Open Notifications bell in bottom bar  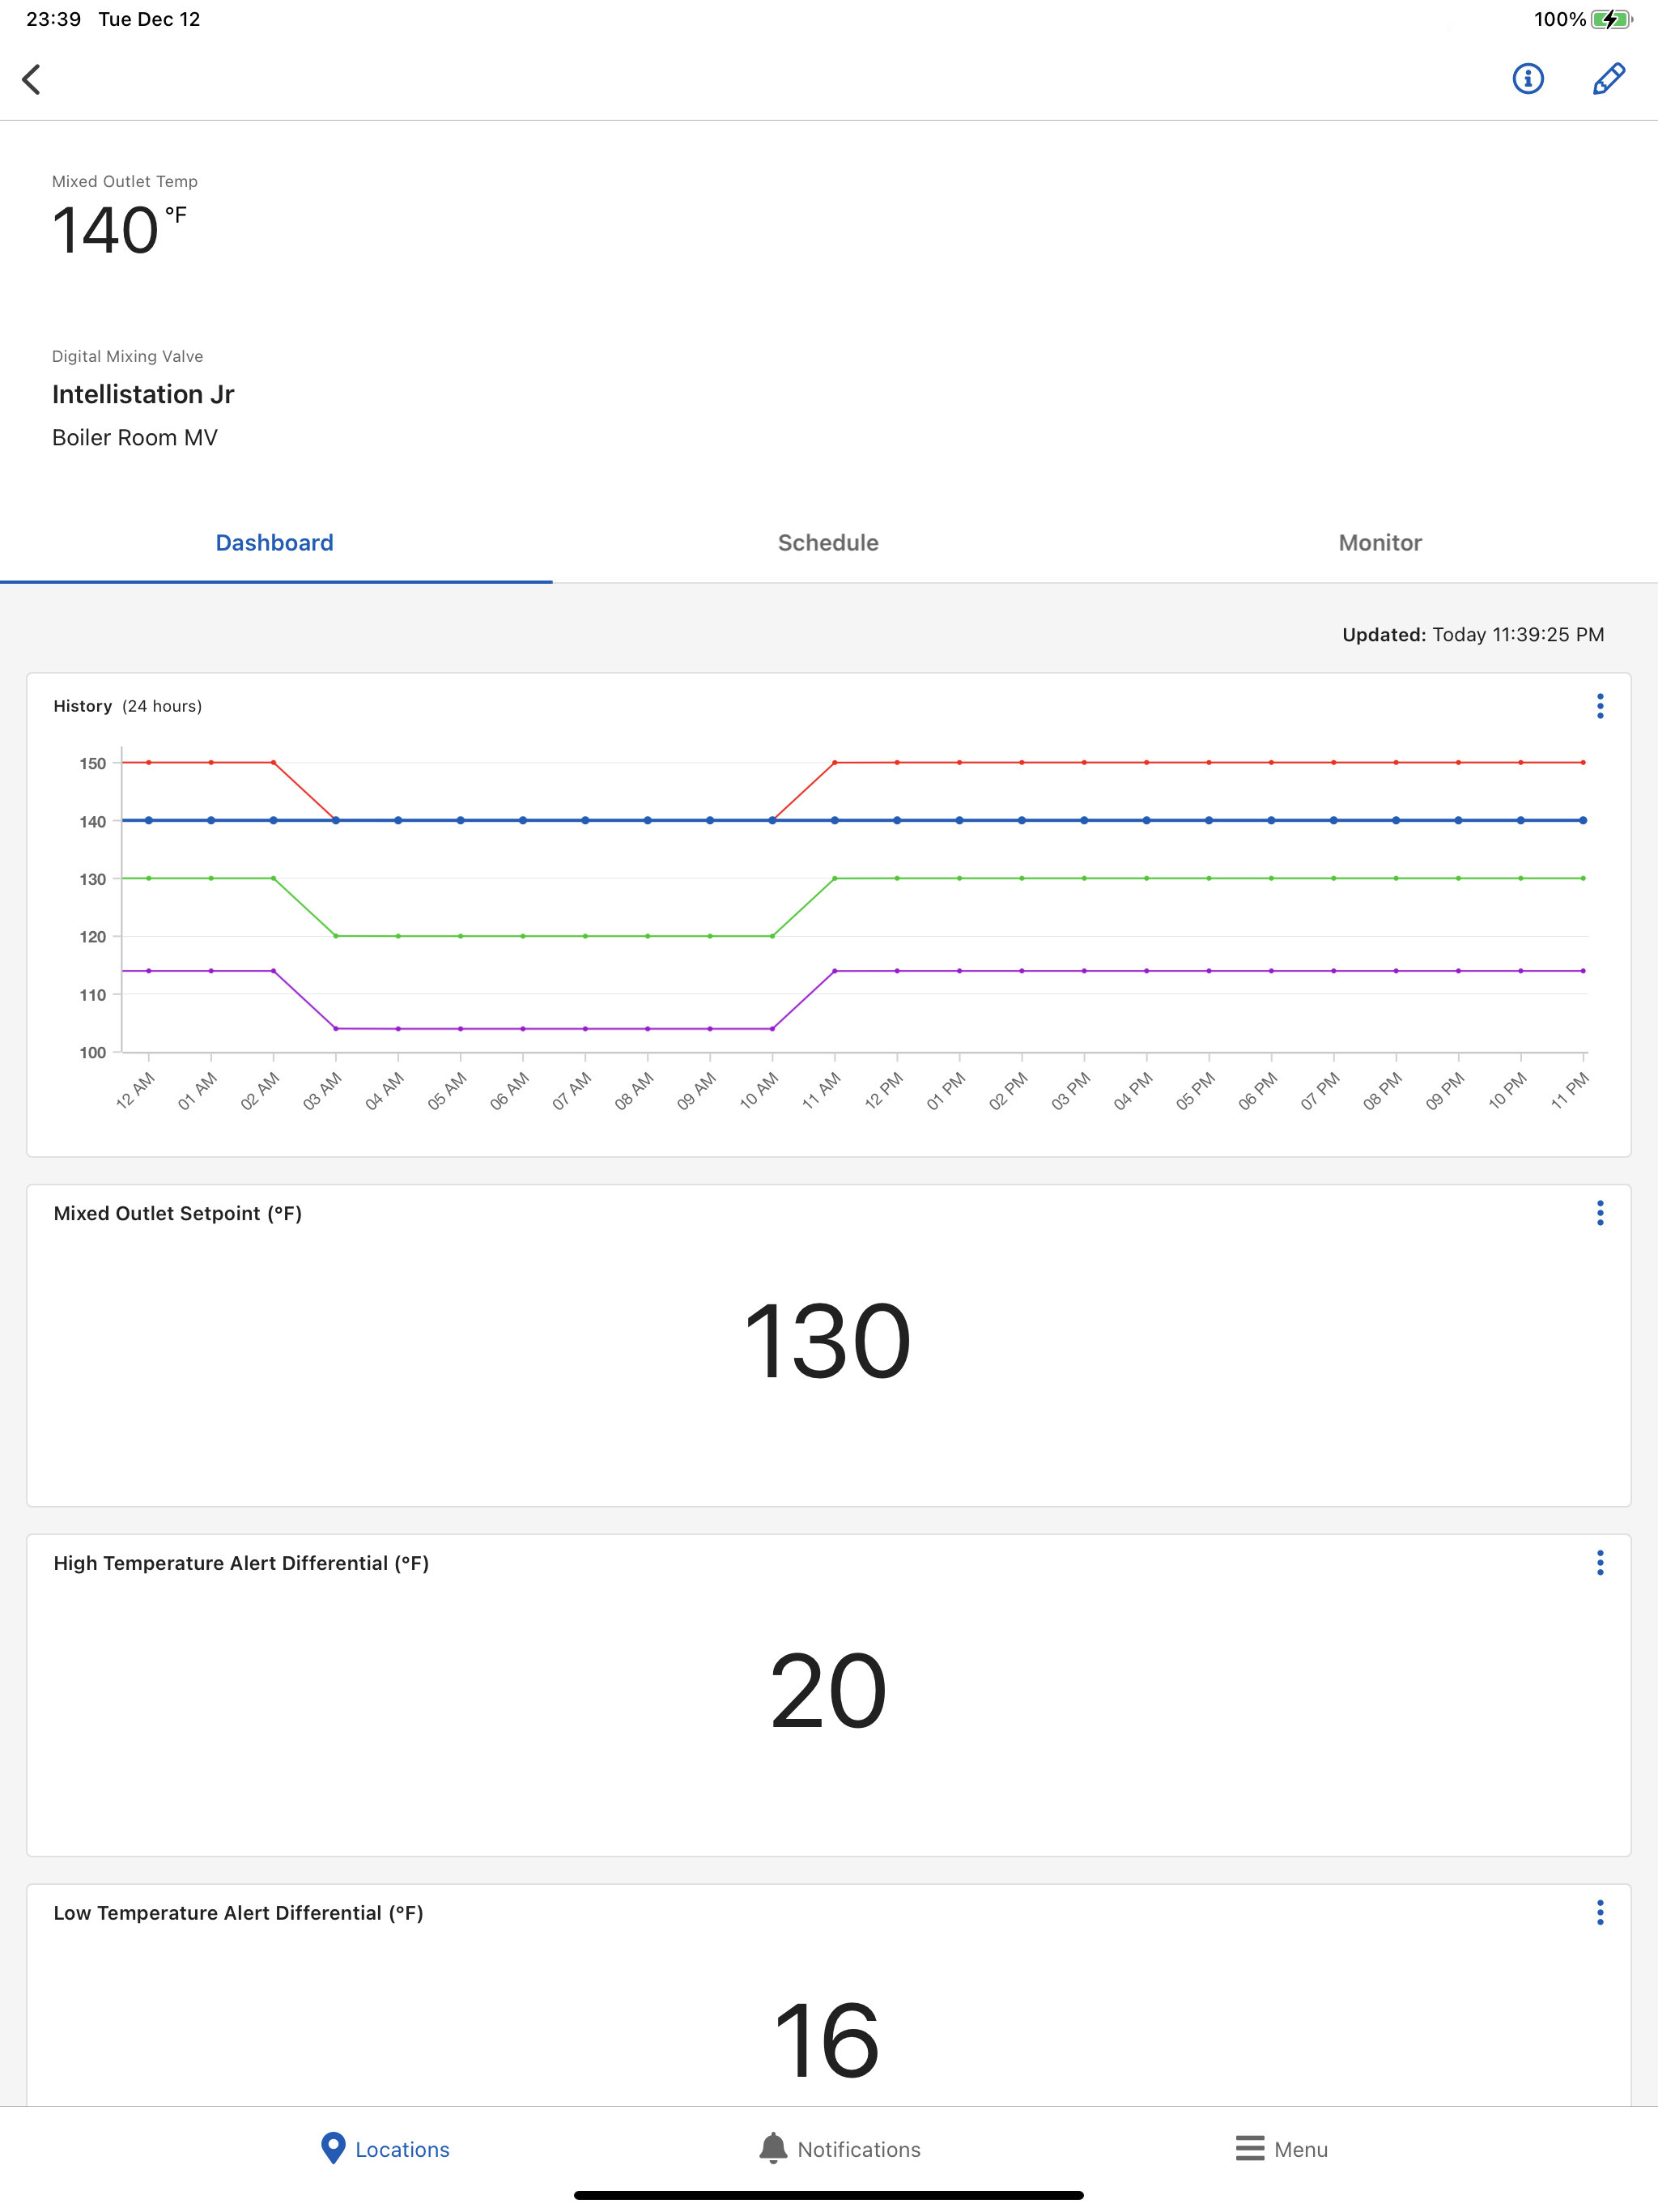coord(839,2149)
